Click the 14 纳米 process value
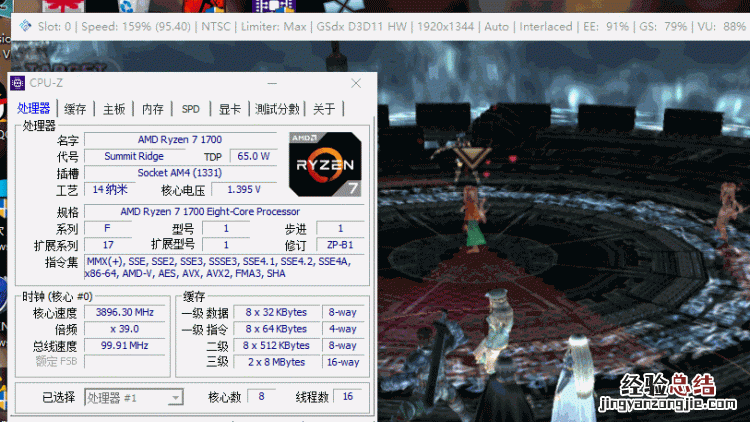The height and width of the screenshot is (422, 750). point(110,189)
